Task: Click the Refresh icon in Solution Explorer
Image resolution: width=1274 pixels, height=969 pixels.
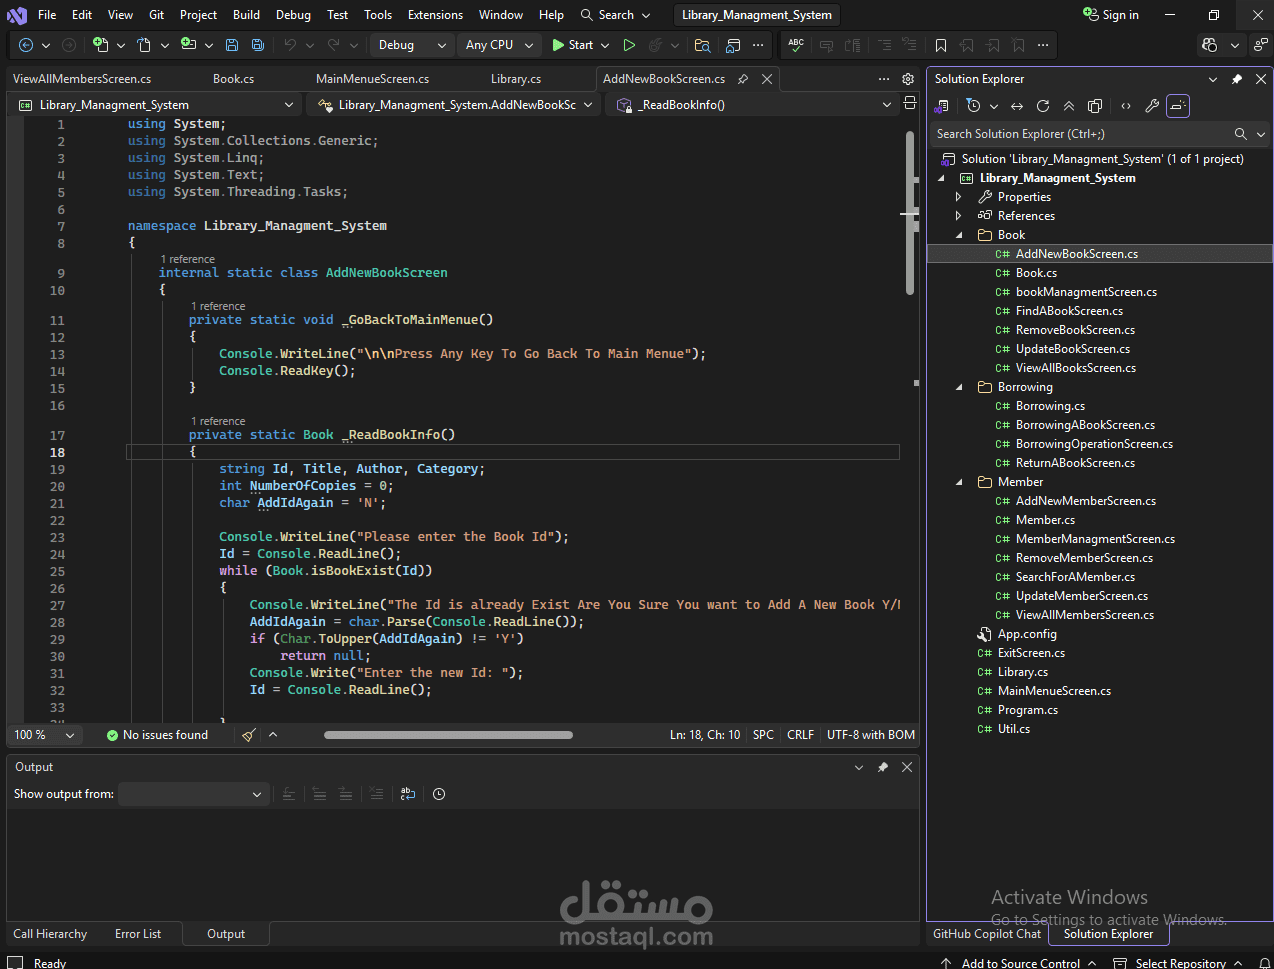Action: point(1043,106)
